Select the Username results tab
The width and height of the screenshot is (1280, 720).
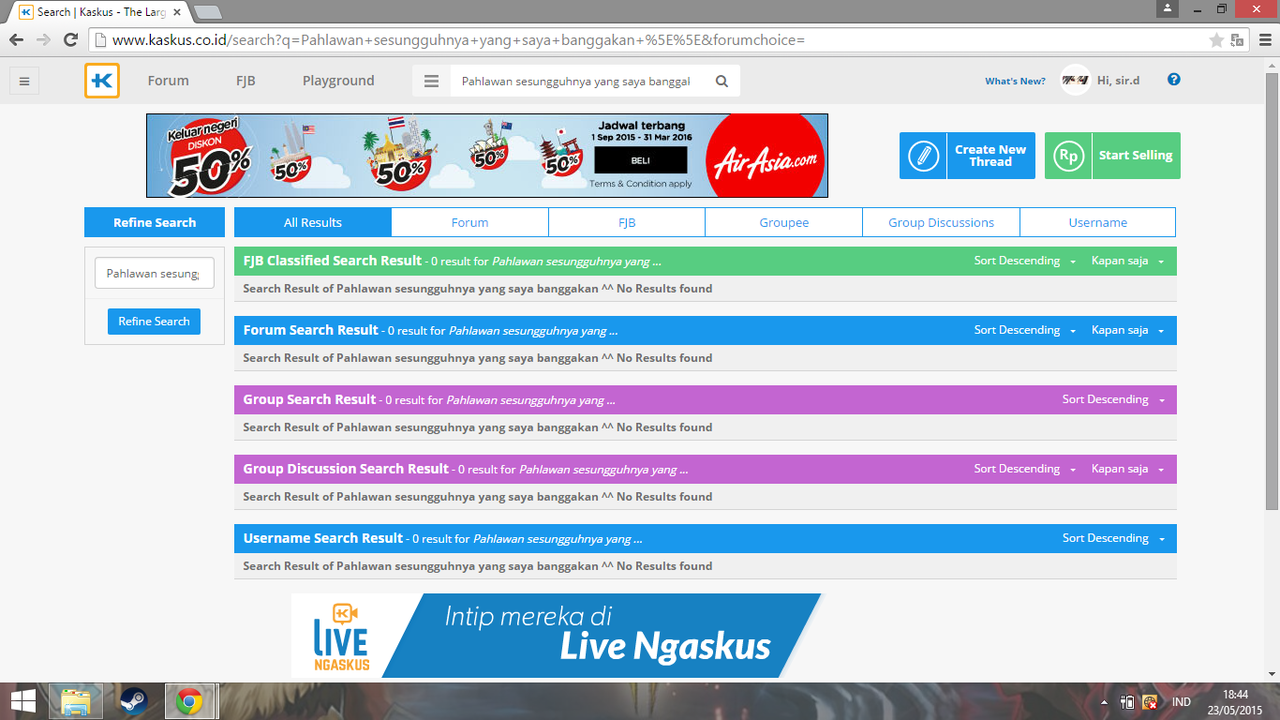(x=1097, y=223)
